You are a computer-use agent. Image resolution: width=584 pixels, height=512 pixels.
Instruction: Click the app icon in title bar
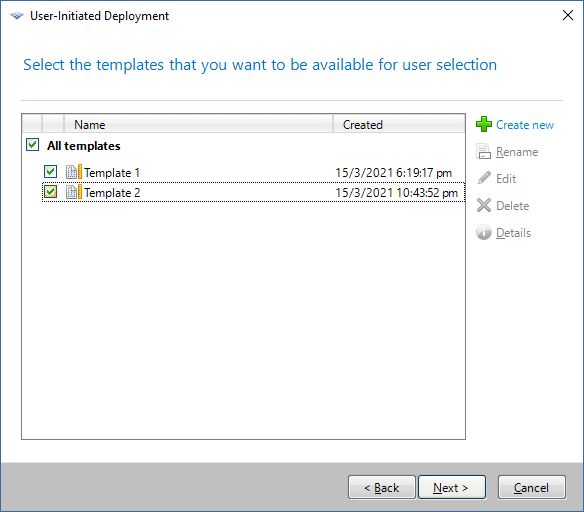pyautogui.click(x=17, y=16)
